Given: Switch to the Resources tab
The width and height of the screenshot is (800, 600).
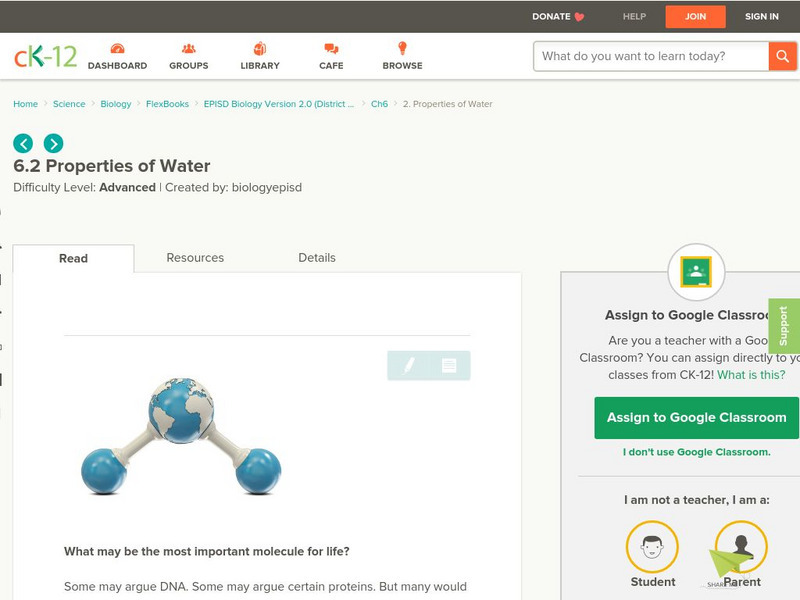Looking at the screenshot, I should pyautogui.click(x=195, y=258).
